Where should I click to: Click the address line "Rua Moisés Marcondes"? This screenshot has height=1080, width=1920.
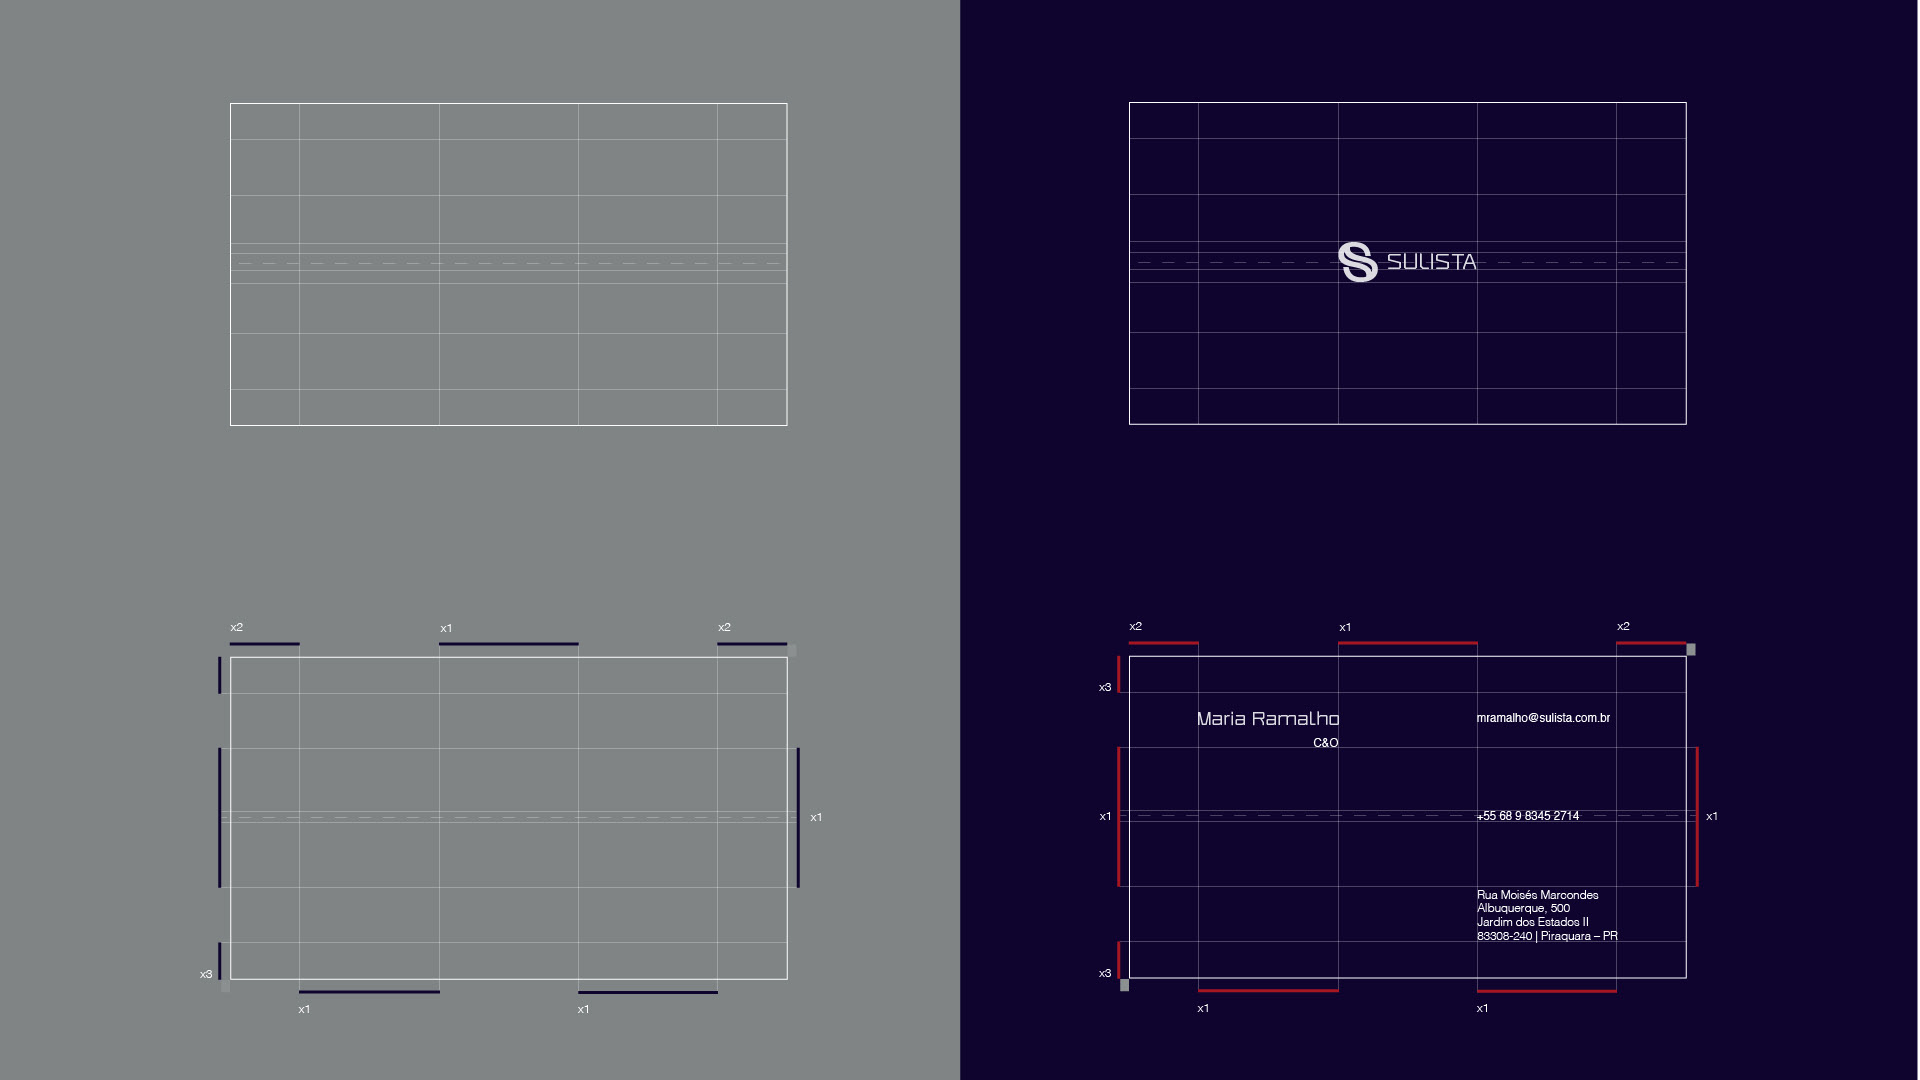tap(1537, 895)
